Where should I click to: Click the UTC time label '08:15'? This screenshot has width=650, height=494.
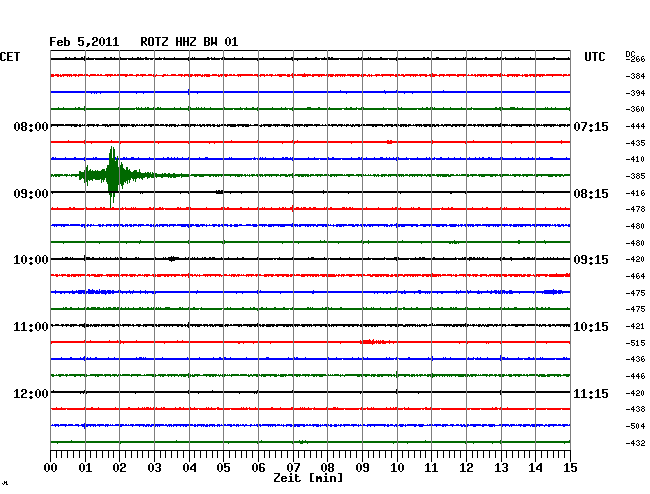591,194
